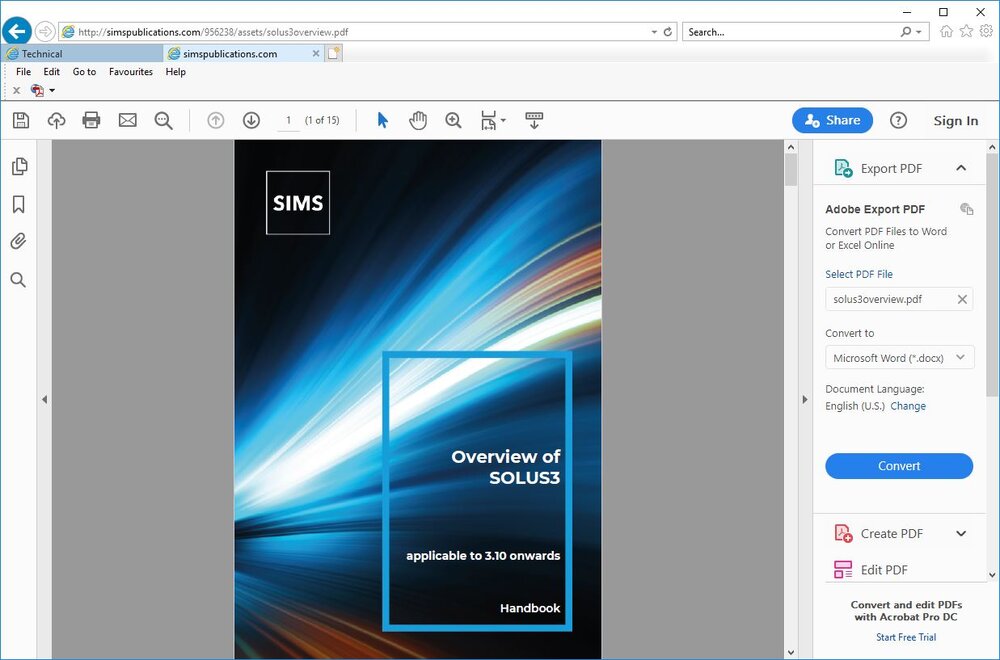The width and height of the screenshot is (1000, 660).
Task: Open the Favourites menu
Action: click(x=131, y=71)
